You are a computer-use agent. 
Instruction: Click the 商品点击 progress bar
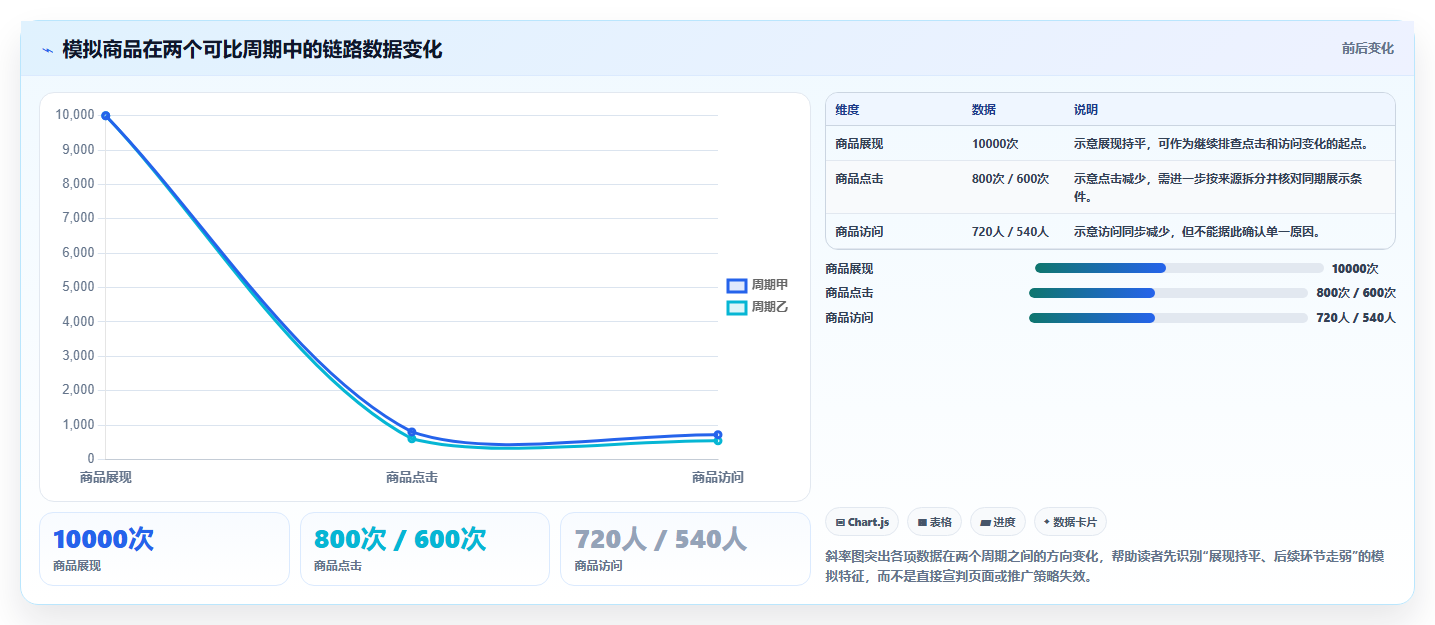[1168, 293]
